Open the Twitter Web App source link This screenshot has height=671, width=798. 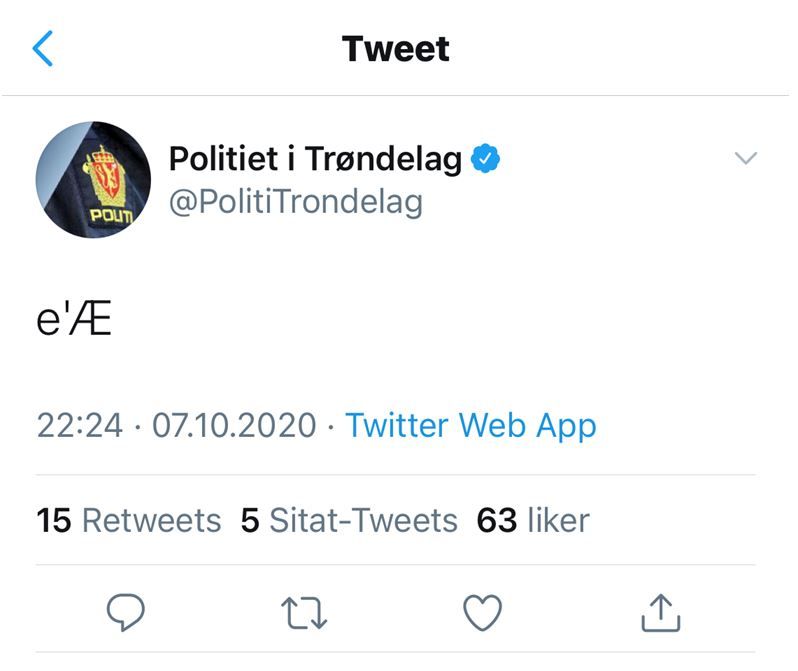(x=470, y=426)
